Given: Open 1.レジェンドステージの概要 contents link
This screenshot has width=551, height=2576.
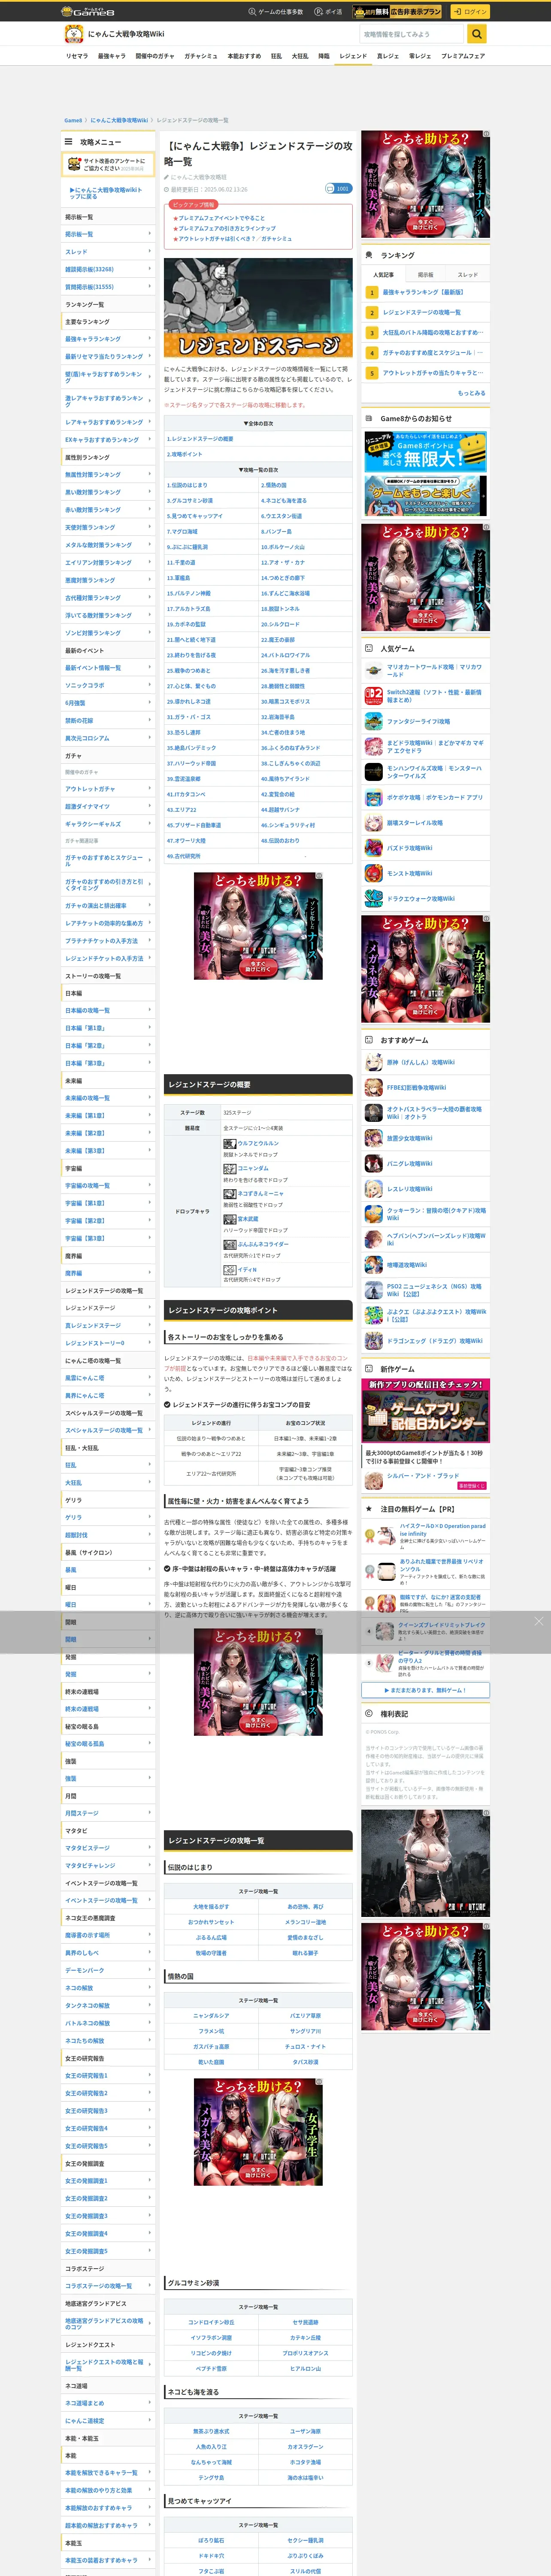Looking at the screenshot, I should pyautogui.click(x=200, y=439).
